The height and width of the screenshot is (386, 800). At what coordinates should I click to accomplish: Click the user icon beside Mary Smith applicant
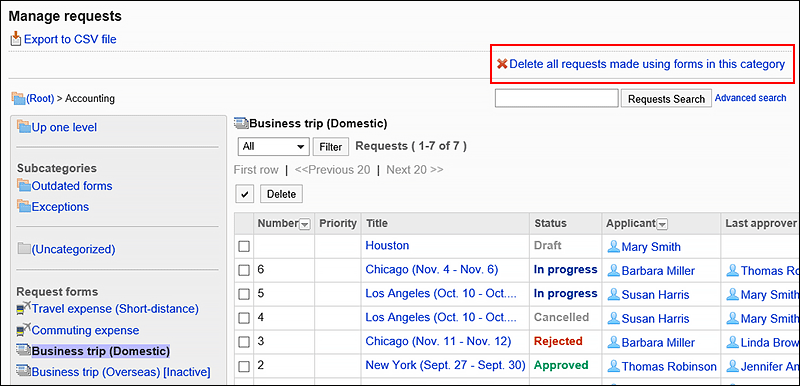click(613, 247)
